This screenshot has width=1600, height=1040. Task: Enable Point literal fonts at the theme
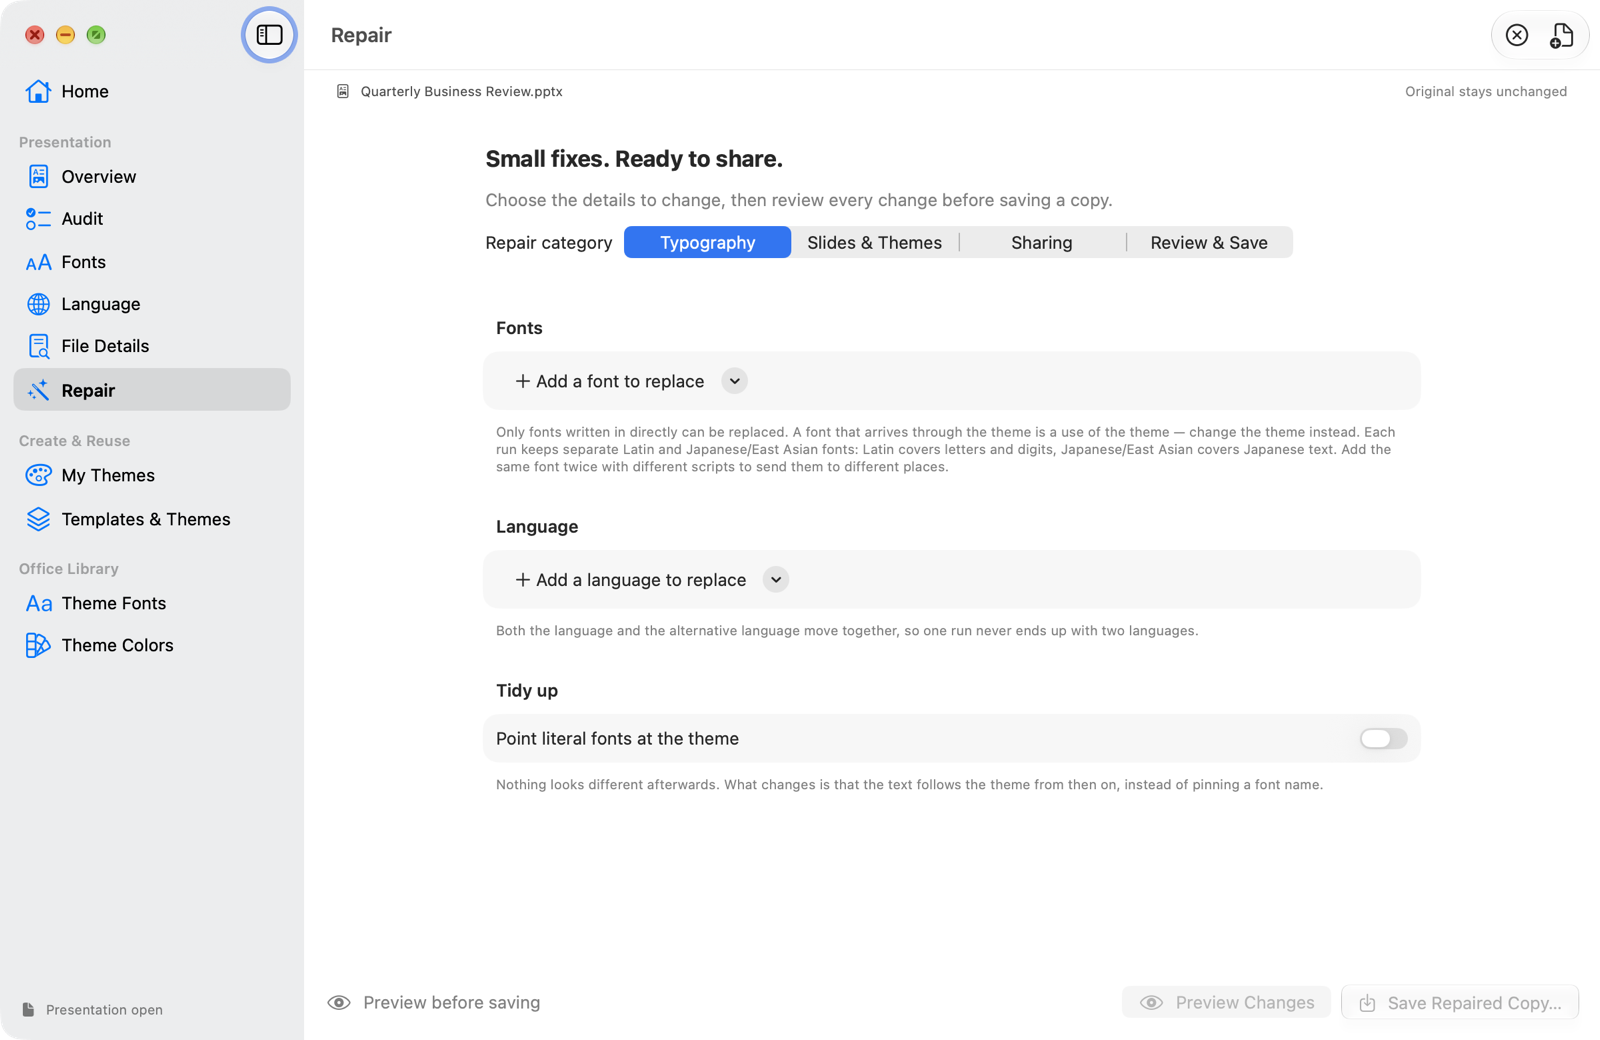pos(1383,739)
